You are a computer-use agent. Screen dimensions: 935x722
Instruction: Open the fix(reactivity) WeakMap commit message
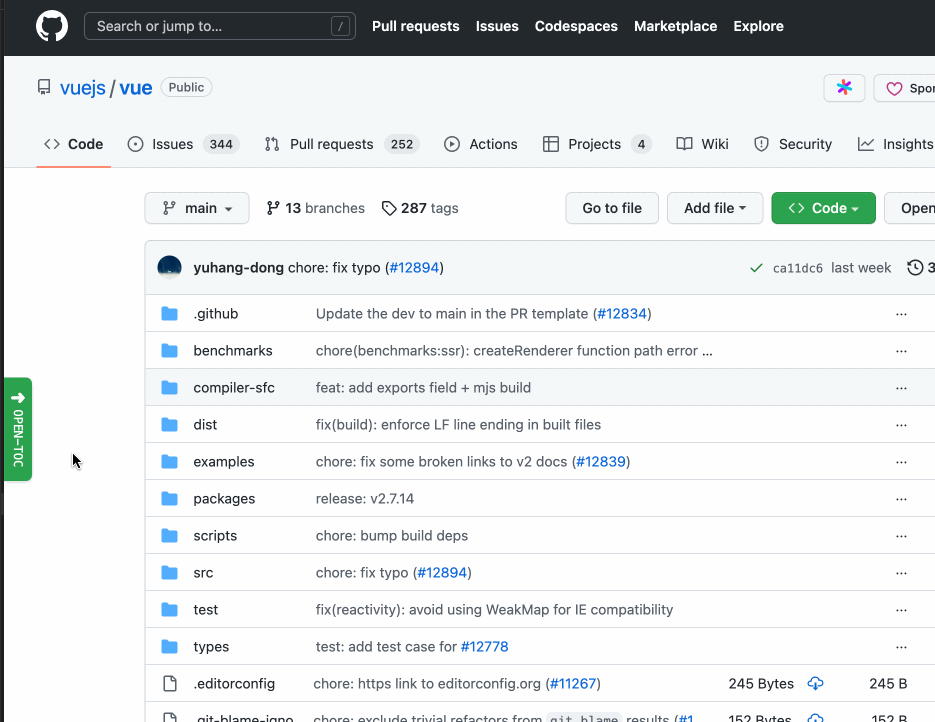click(x=494, y=609)
